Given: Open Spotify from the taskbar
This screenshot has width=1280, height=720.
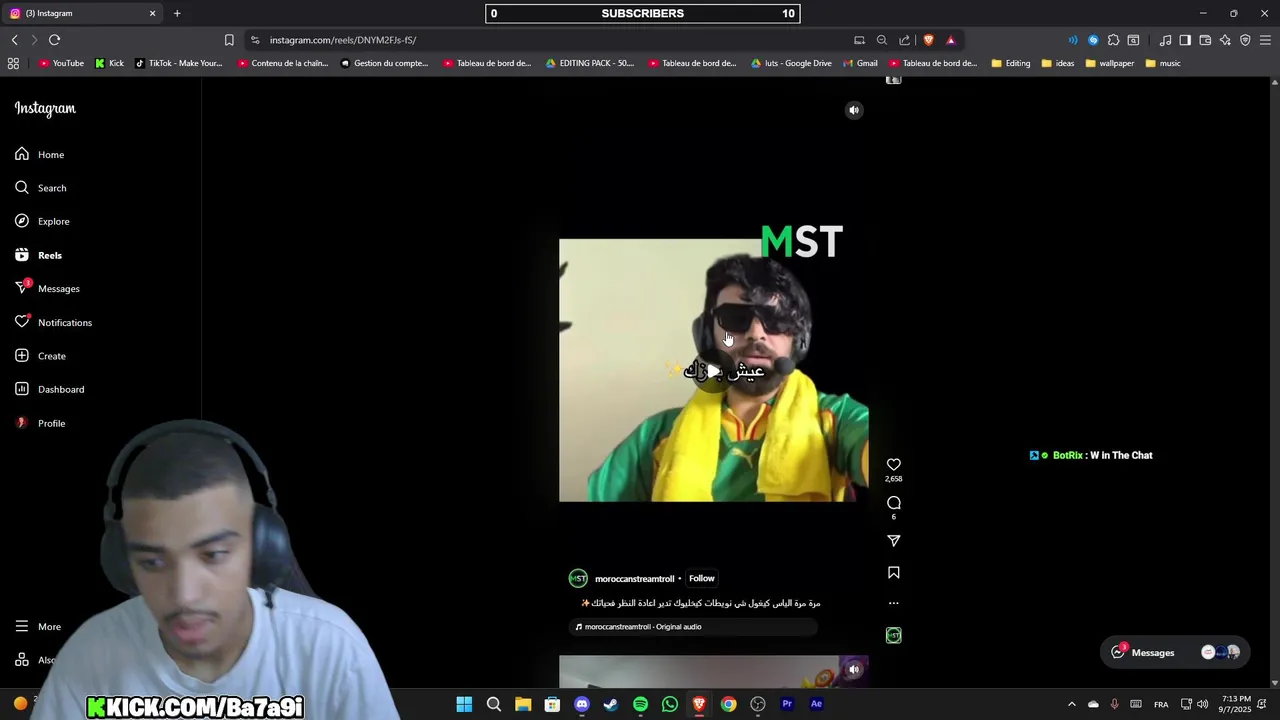Looking at the screenshot, I should pyautogui.click(x=640, y=704).
